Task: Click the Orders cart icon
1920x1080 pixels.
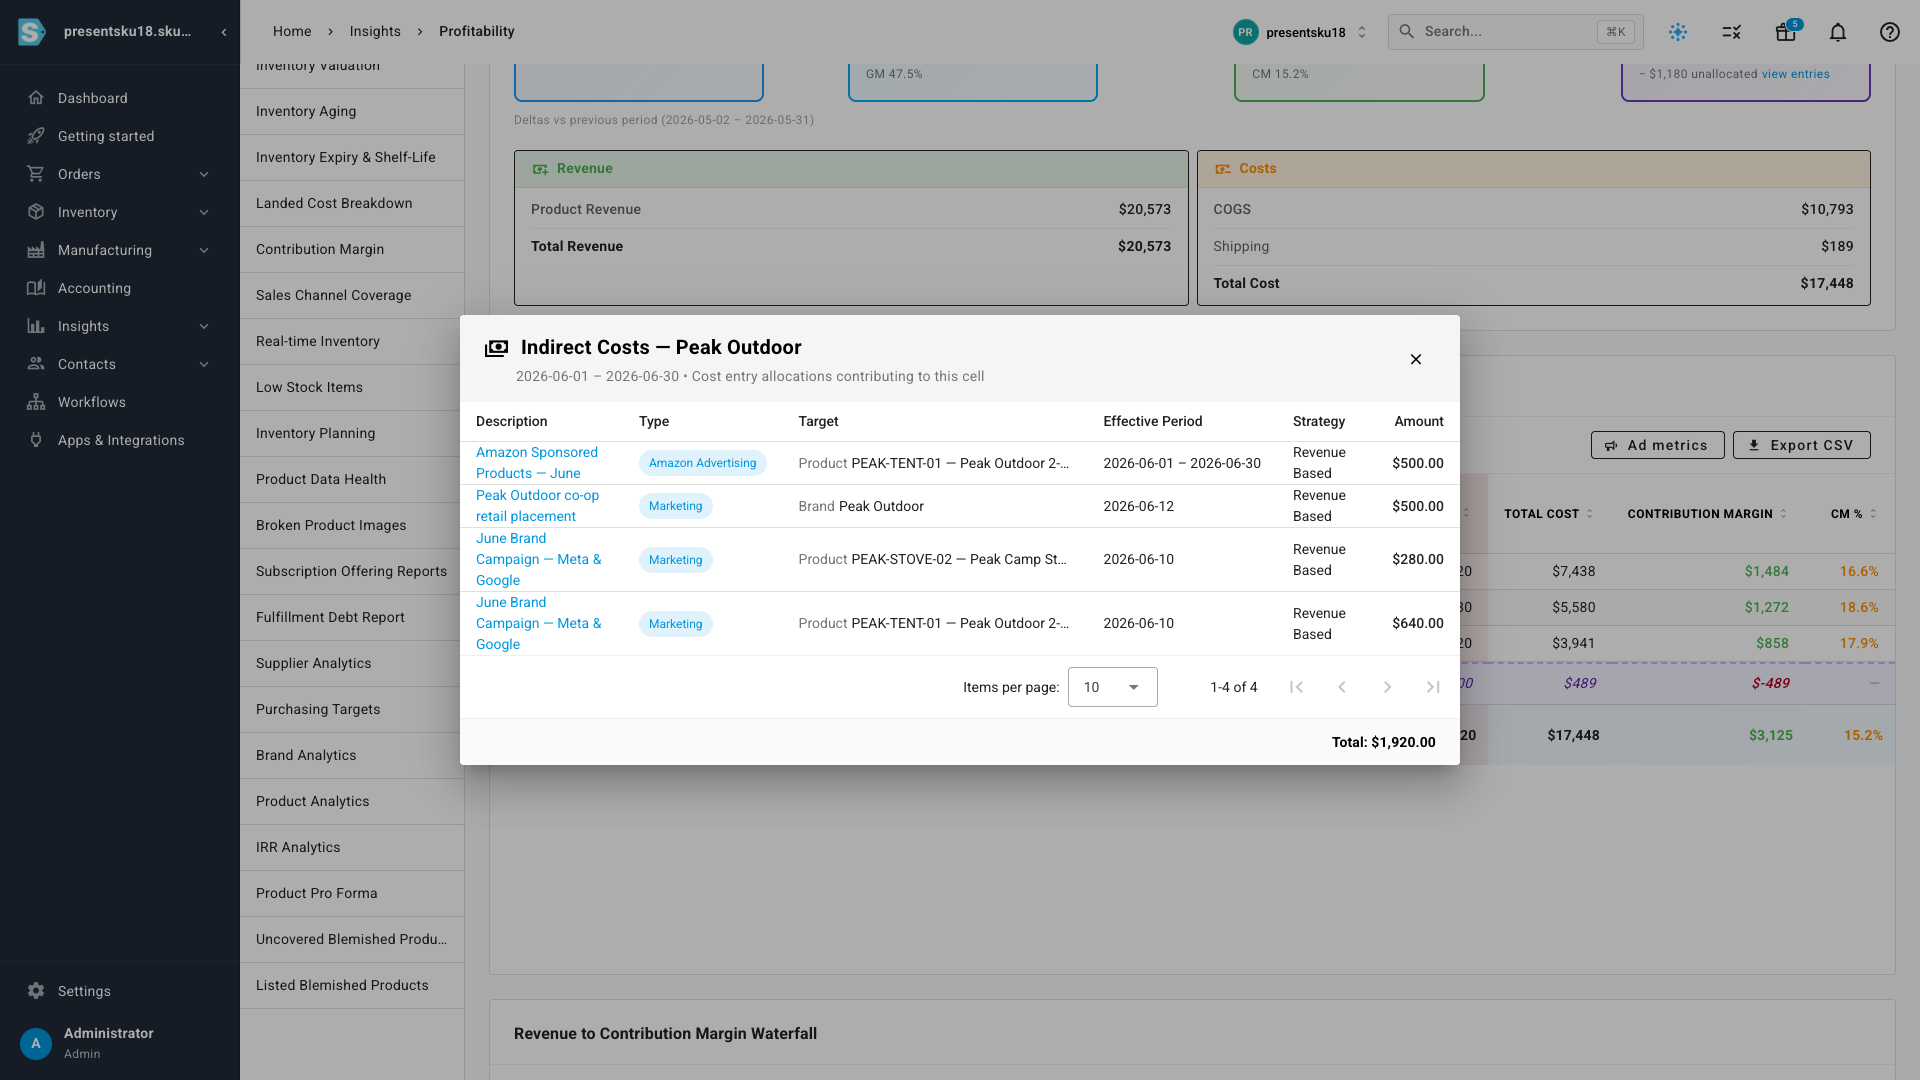Action: pos(36,174)
